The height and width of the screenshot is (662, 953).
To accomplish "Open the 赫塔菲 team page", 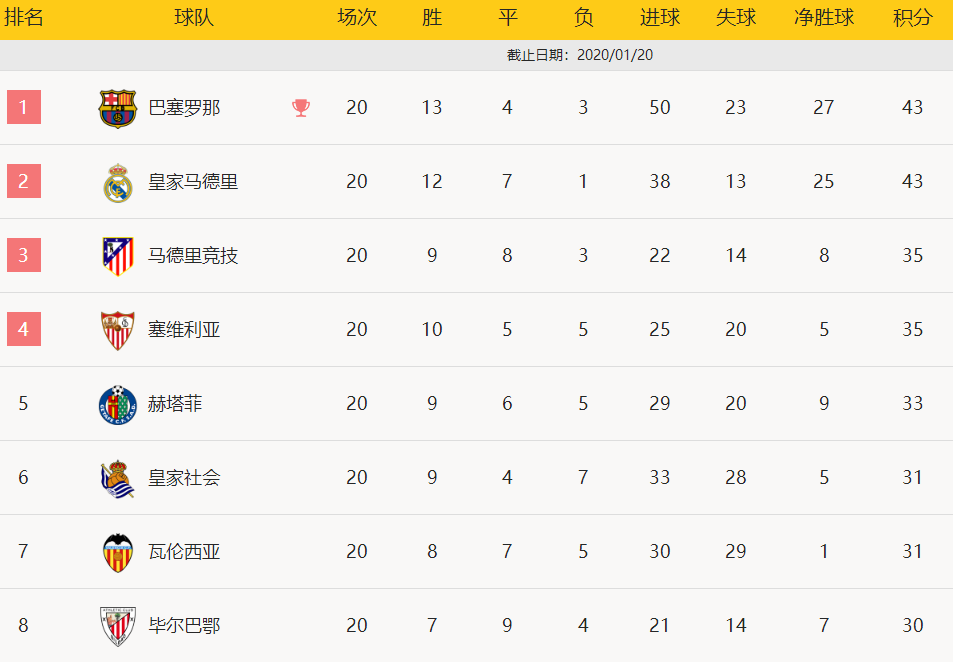I will tap(175, 404).
